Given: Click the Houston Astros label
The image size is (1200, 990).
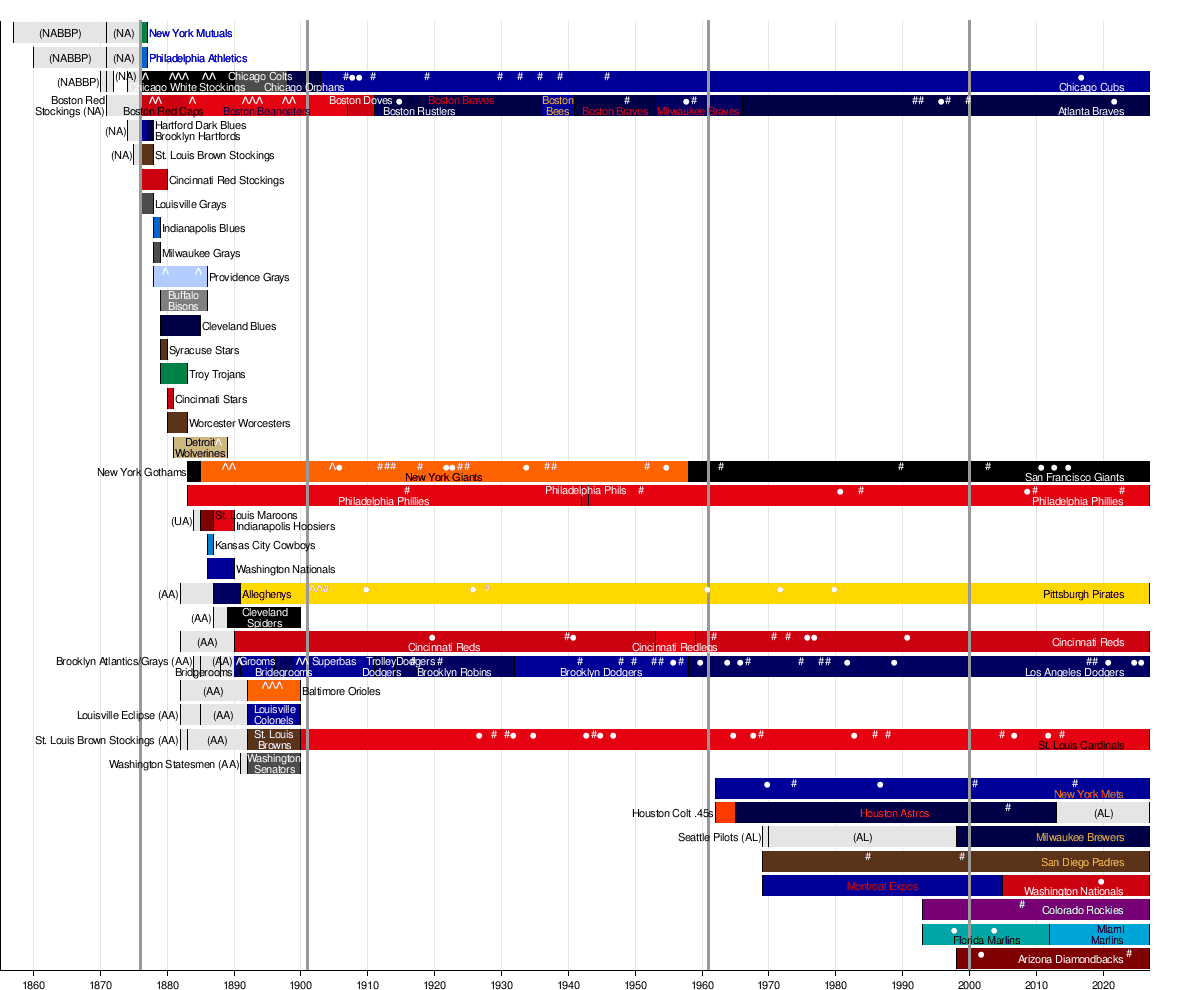Looking at the screenshot, I should [x=894, y=813].
